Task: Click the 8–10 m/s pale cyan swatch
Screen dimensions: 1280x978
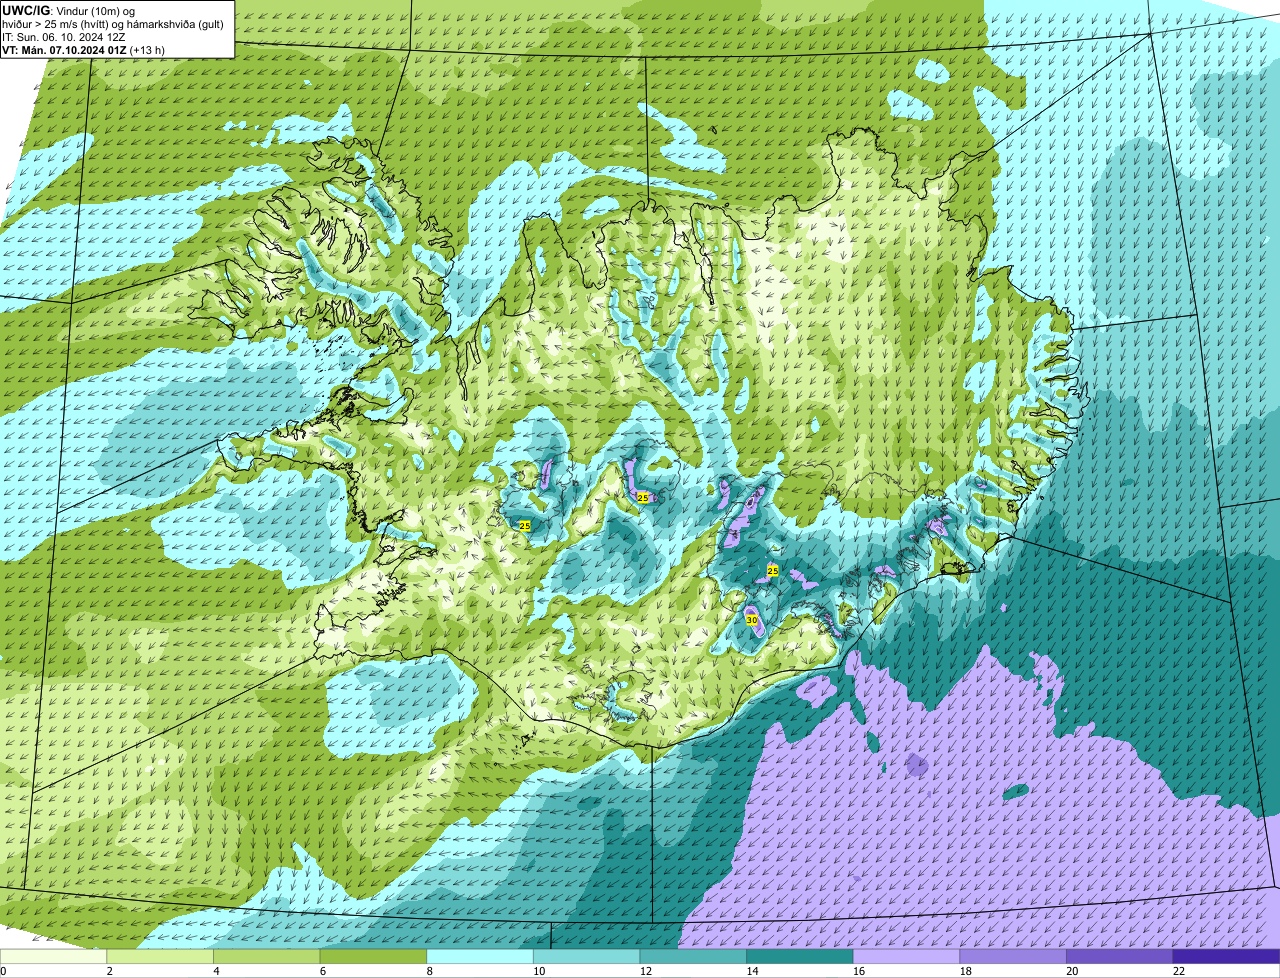Action: pos(480,956)
